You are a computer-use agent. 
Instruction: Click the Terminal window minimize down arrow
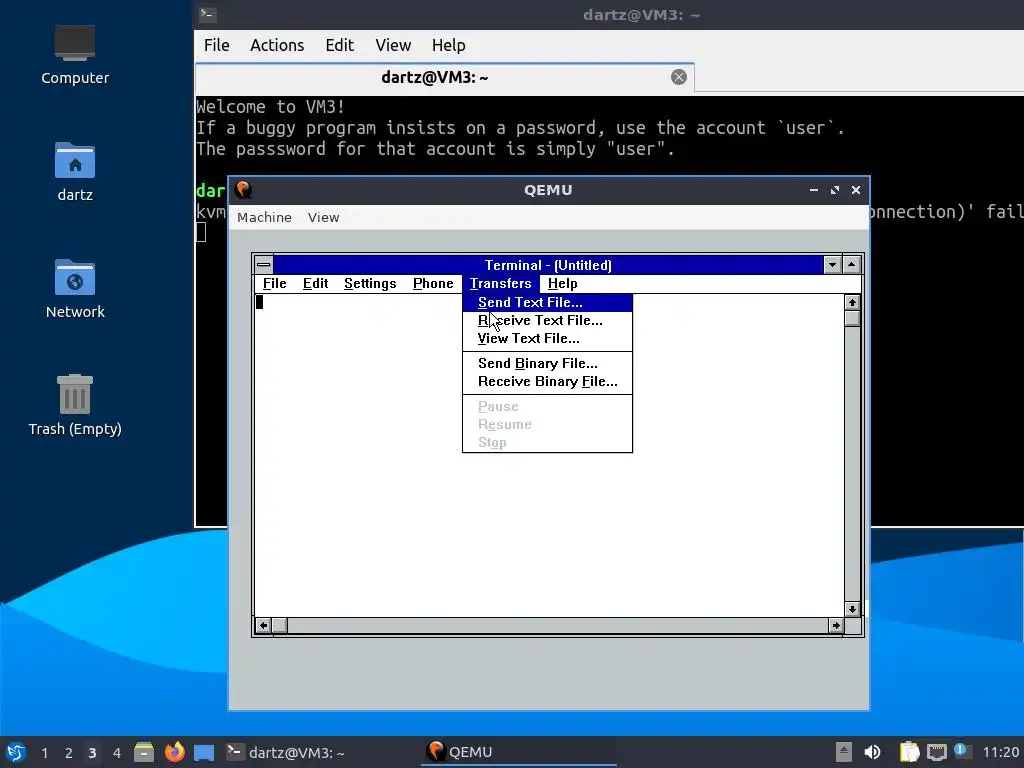[832, 264]
